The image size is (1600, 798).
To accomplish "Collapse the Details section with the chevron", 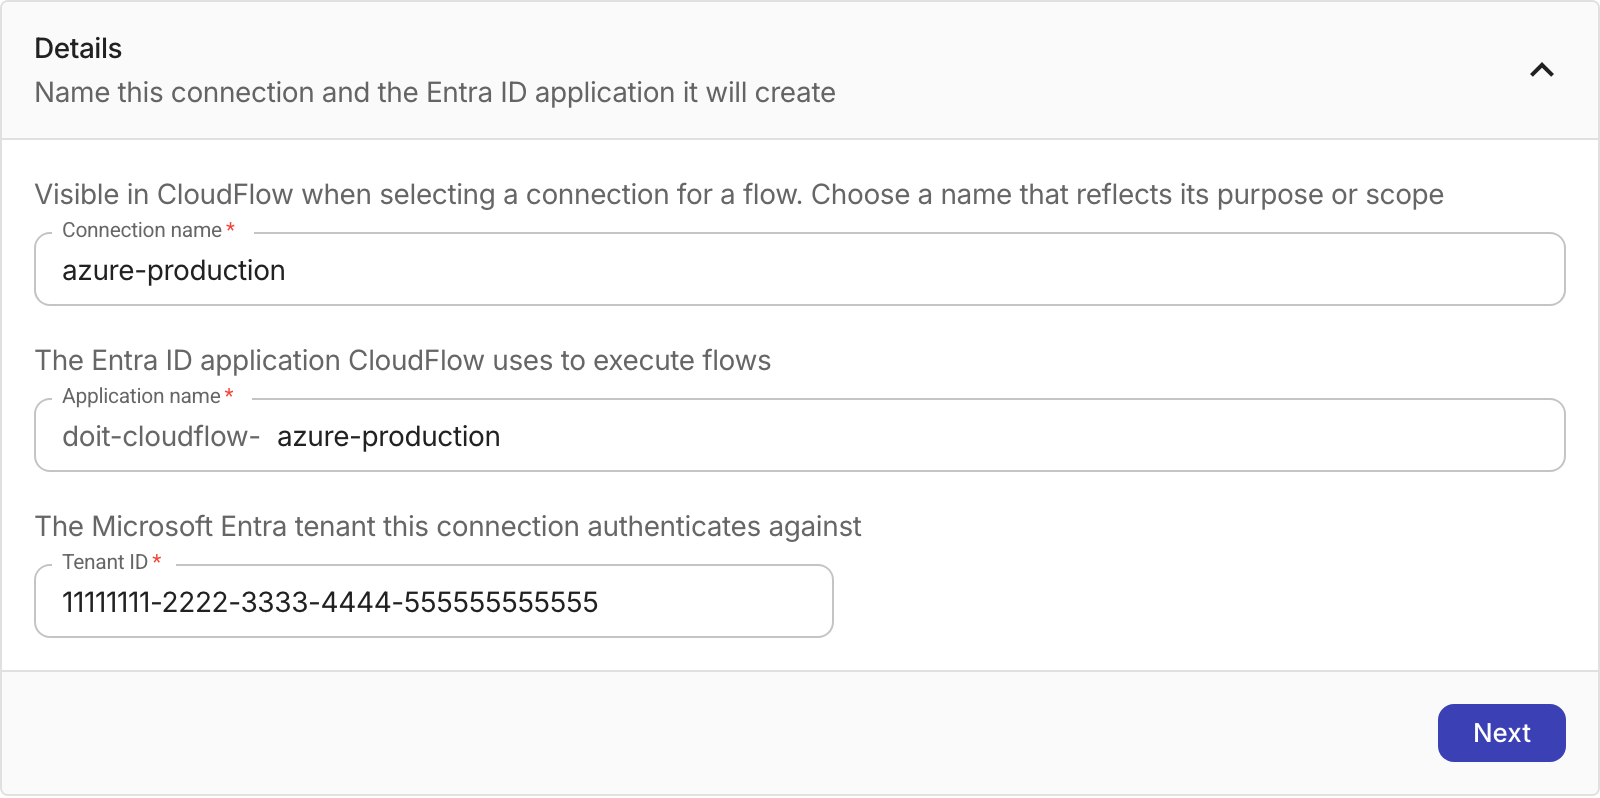I will (1541, 70).
